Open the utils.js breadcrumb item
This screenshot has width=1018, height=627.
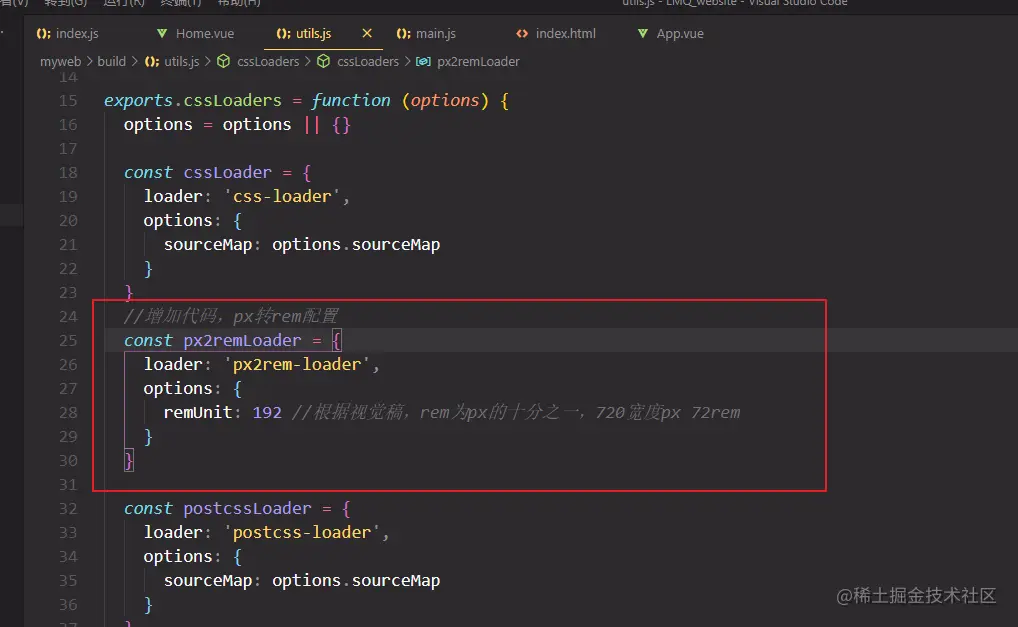182,61
